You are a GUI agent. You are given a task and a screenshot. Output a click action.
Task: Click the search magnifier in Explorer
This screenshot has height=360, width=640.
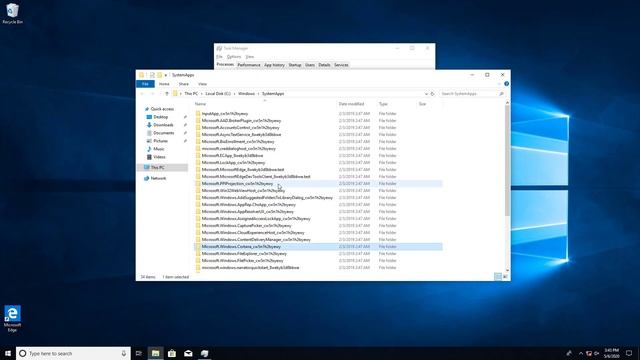tap(501, 93)
